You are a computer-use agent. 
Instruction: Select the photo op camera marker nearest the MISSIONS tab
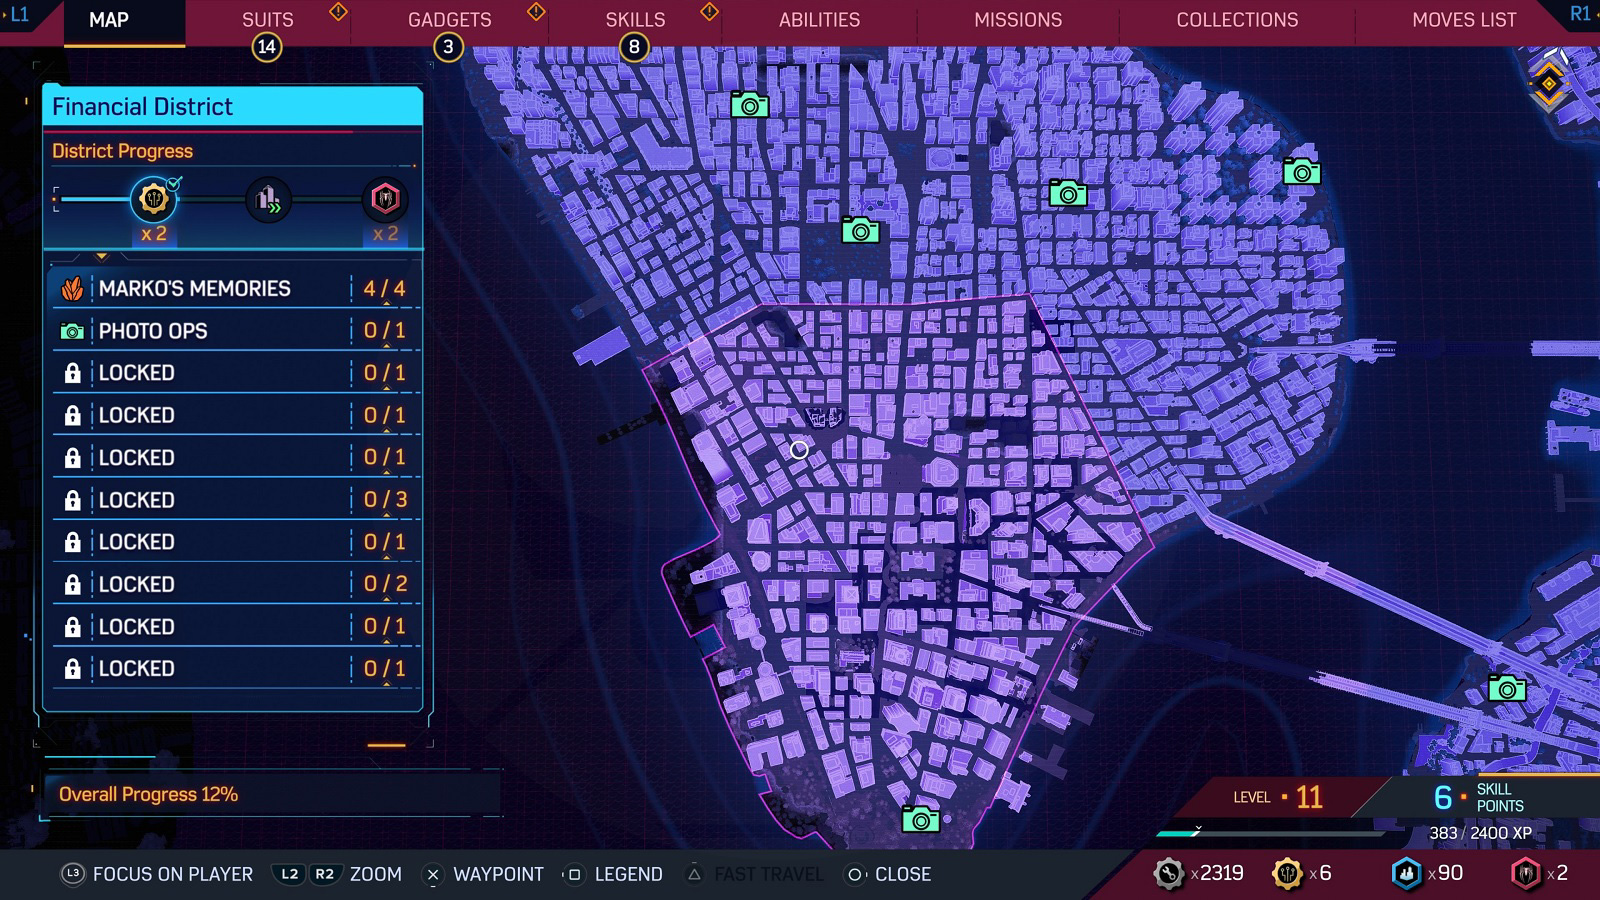pos(1067,193)
